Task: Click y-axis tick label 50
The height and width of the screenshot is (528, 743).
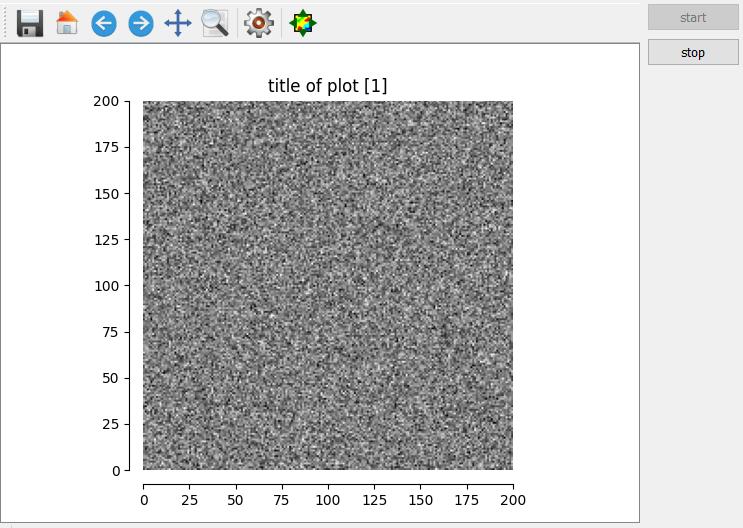Action: (x=110, y=378)
